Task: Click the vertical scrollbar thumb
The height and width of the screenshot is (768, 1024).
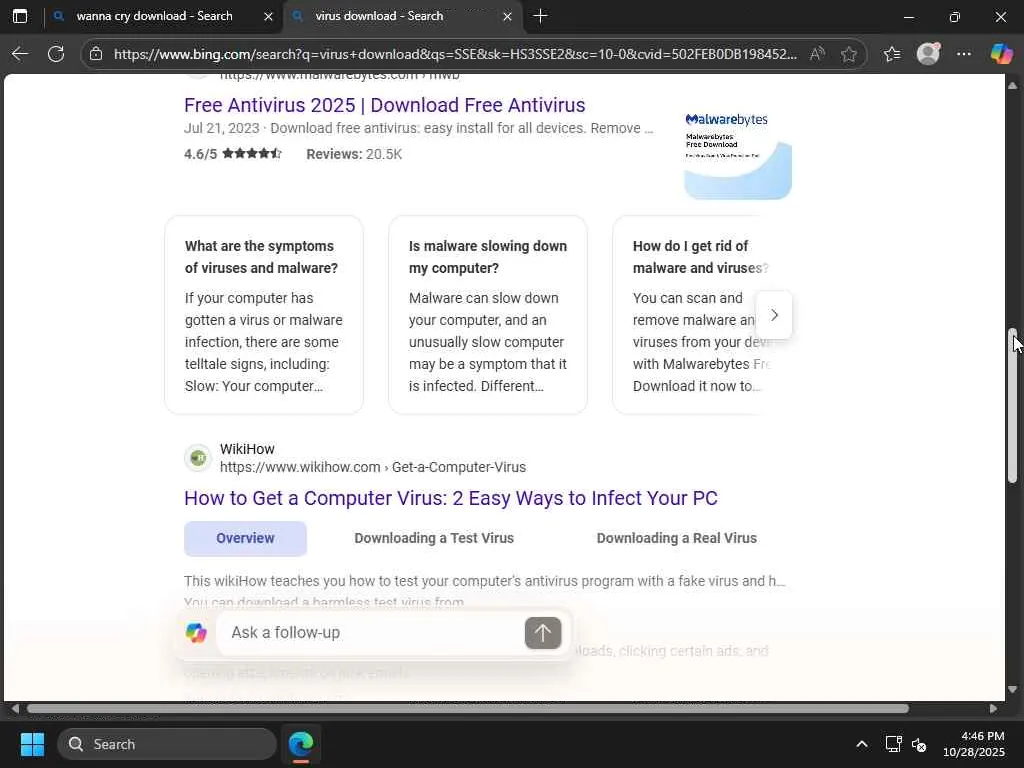Action: [1012, 405]
